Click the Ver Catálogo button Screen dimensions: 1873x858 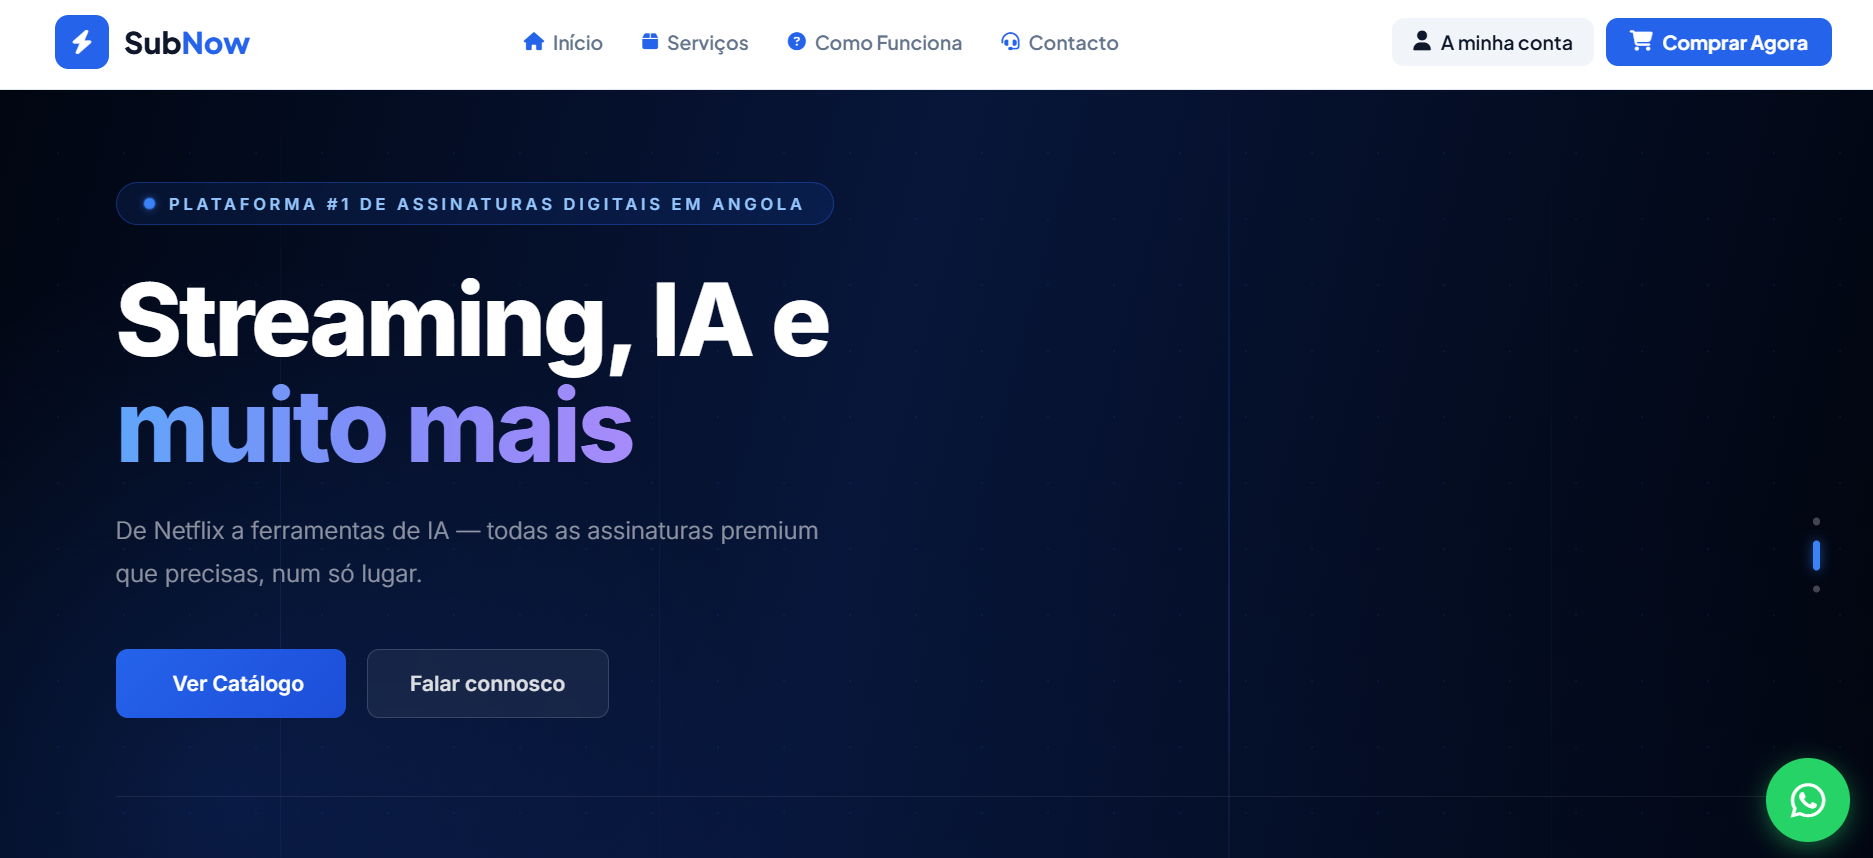click(x=231, y=683)
